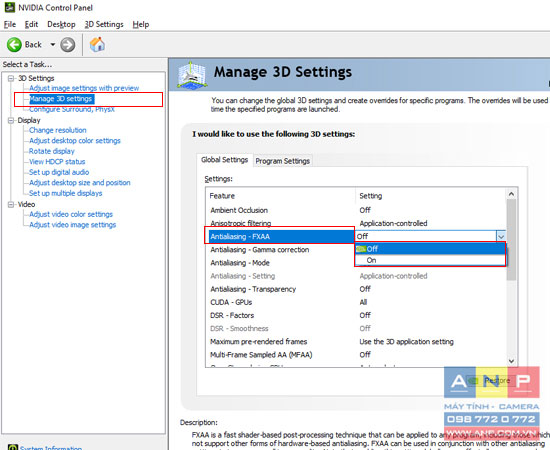Click the Setting column header
This screenshot has height=450, width=550.
431,196
